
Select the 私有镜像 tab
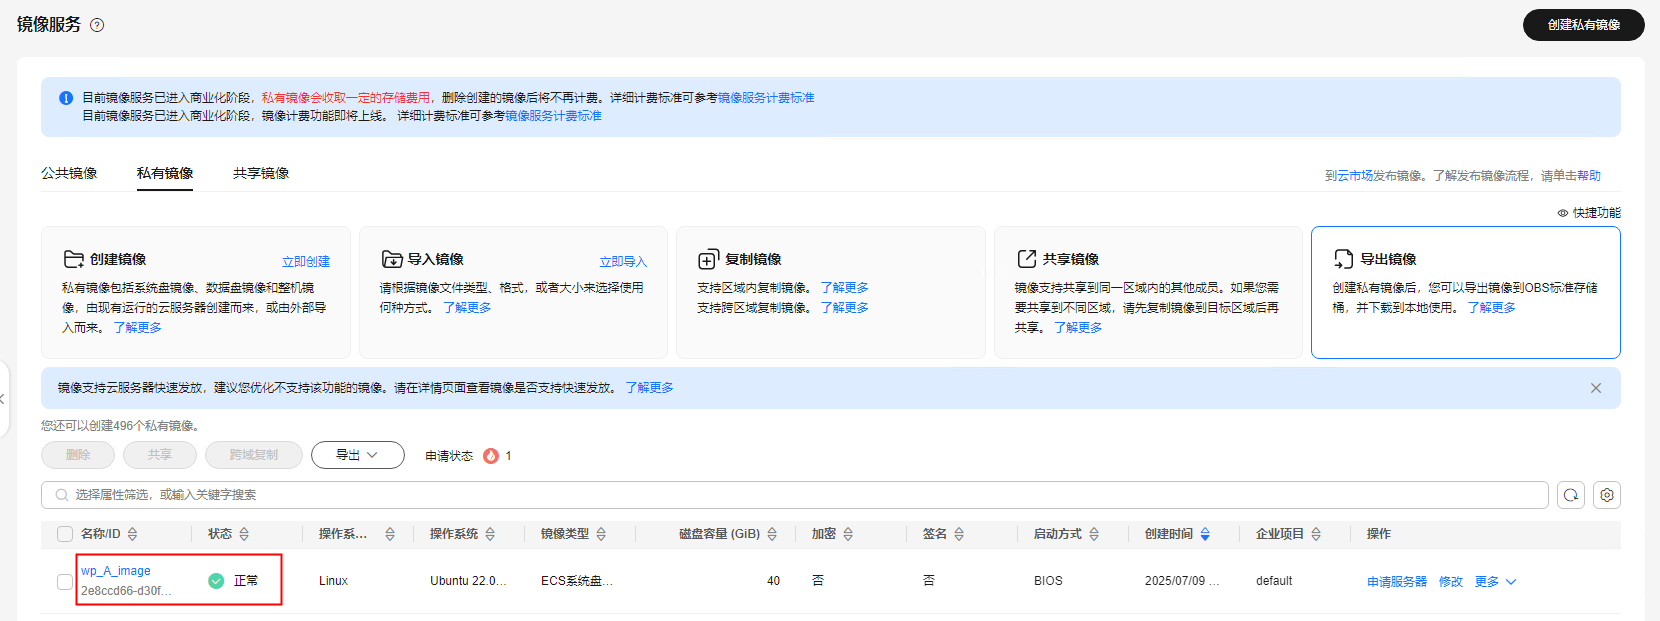click(165, 173)
